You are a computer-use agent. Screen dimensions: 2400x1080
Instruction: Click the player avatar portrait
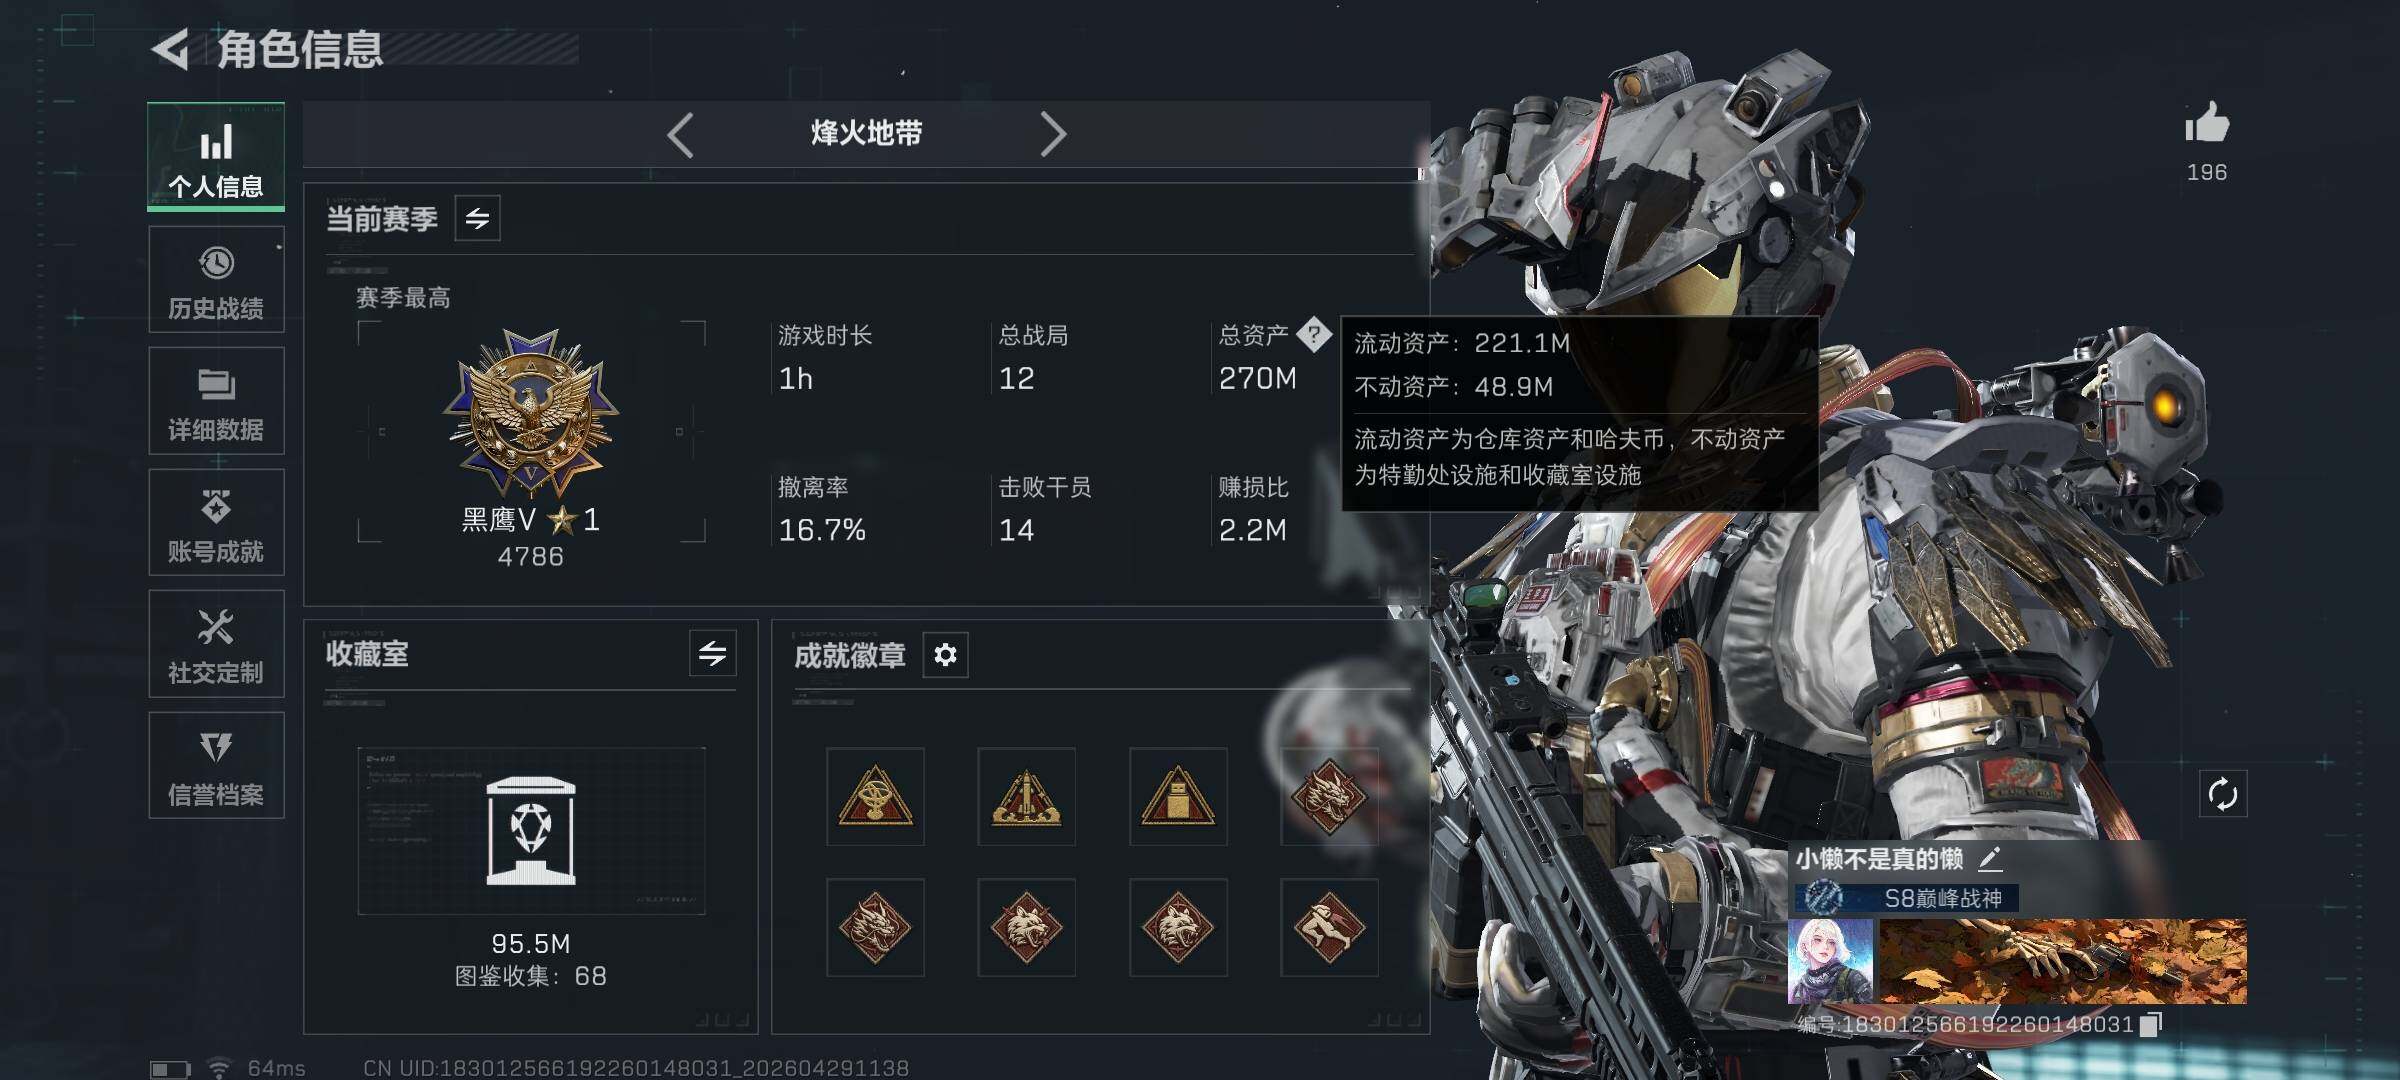1830,961
